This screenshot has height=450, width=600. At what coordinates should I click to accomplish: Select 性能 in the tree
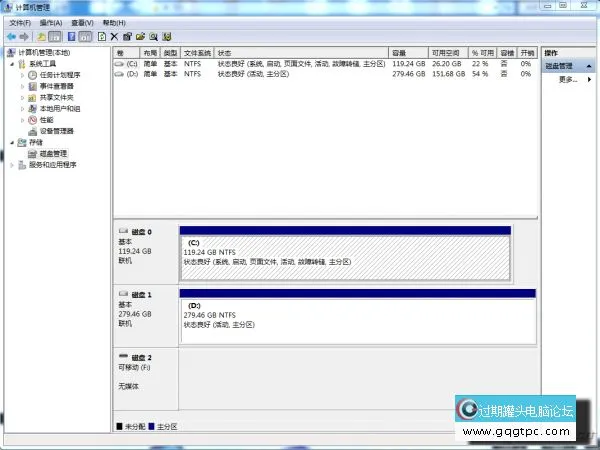click(47, 120)
